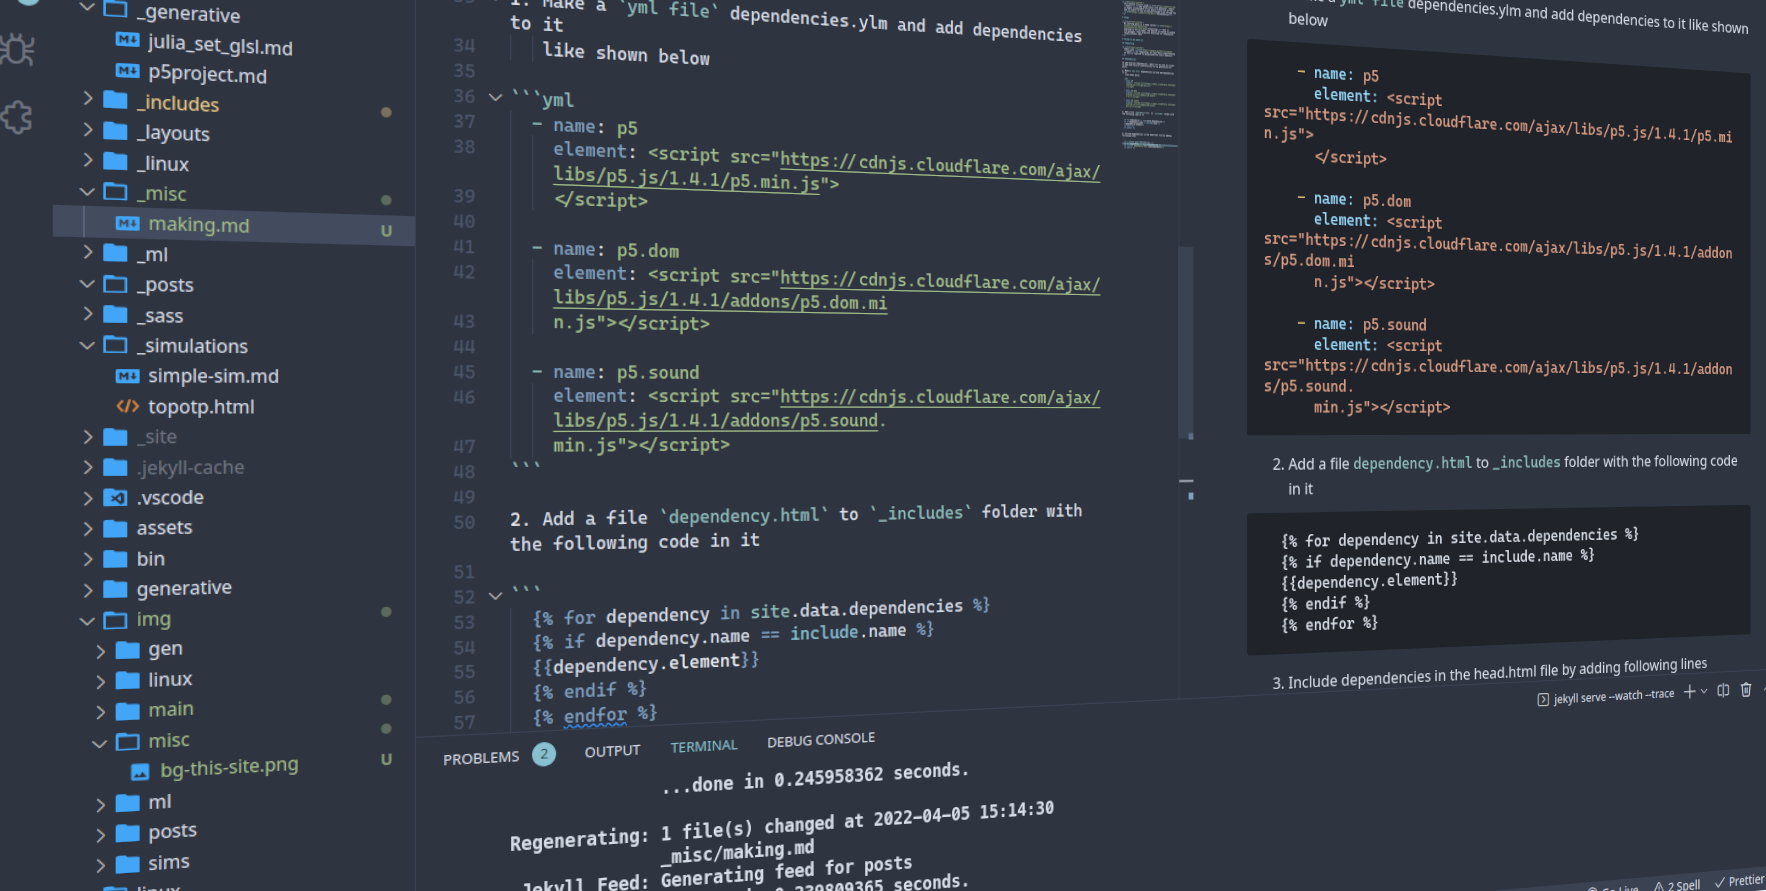
Task: Click the editor vertical scrollbar thumb
Action: click(x=1186, y=340)
